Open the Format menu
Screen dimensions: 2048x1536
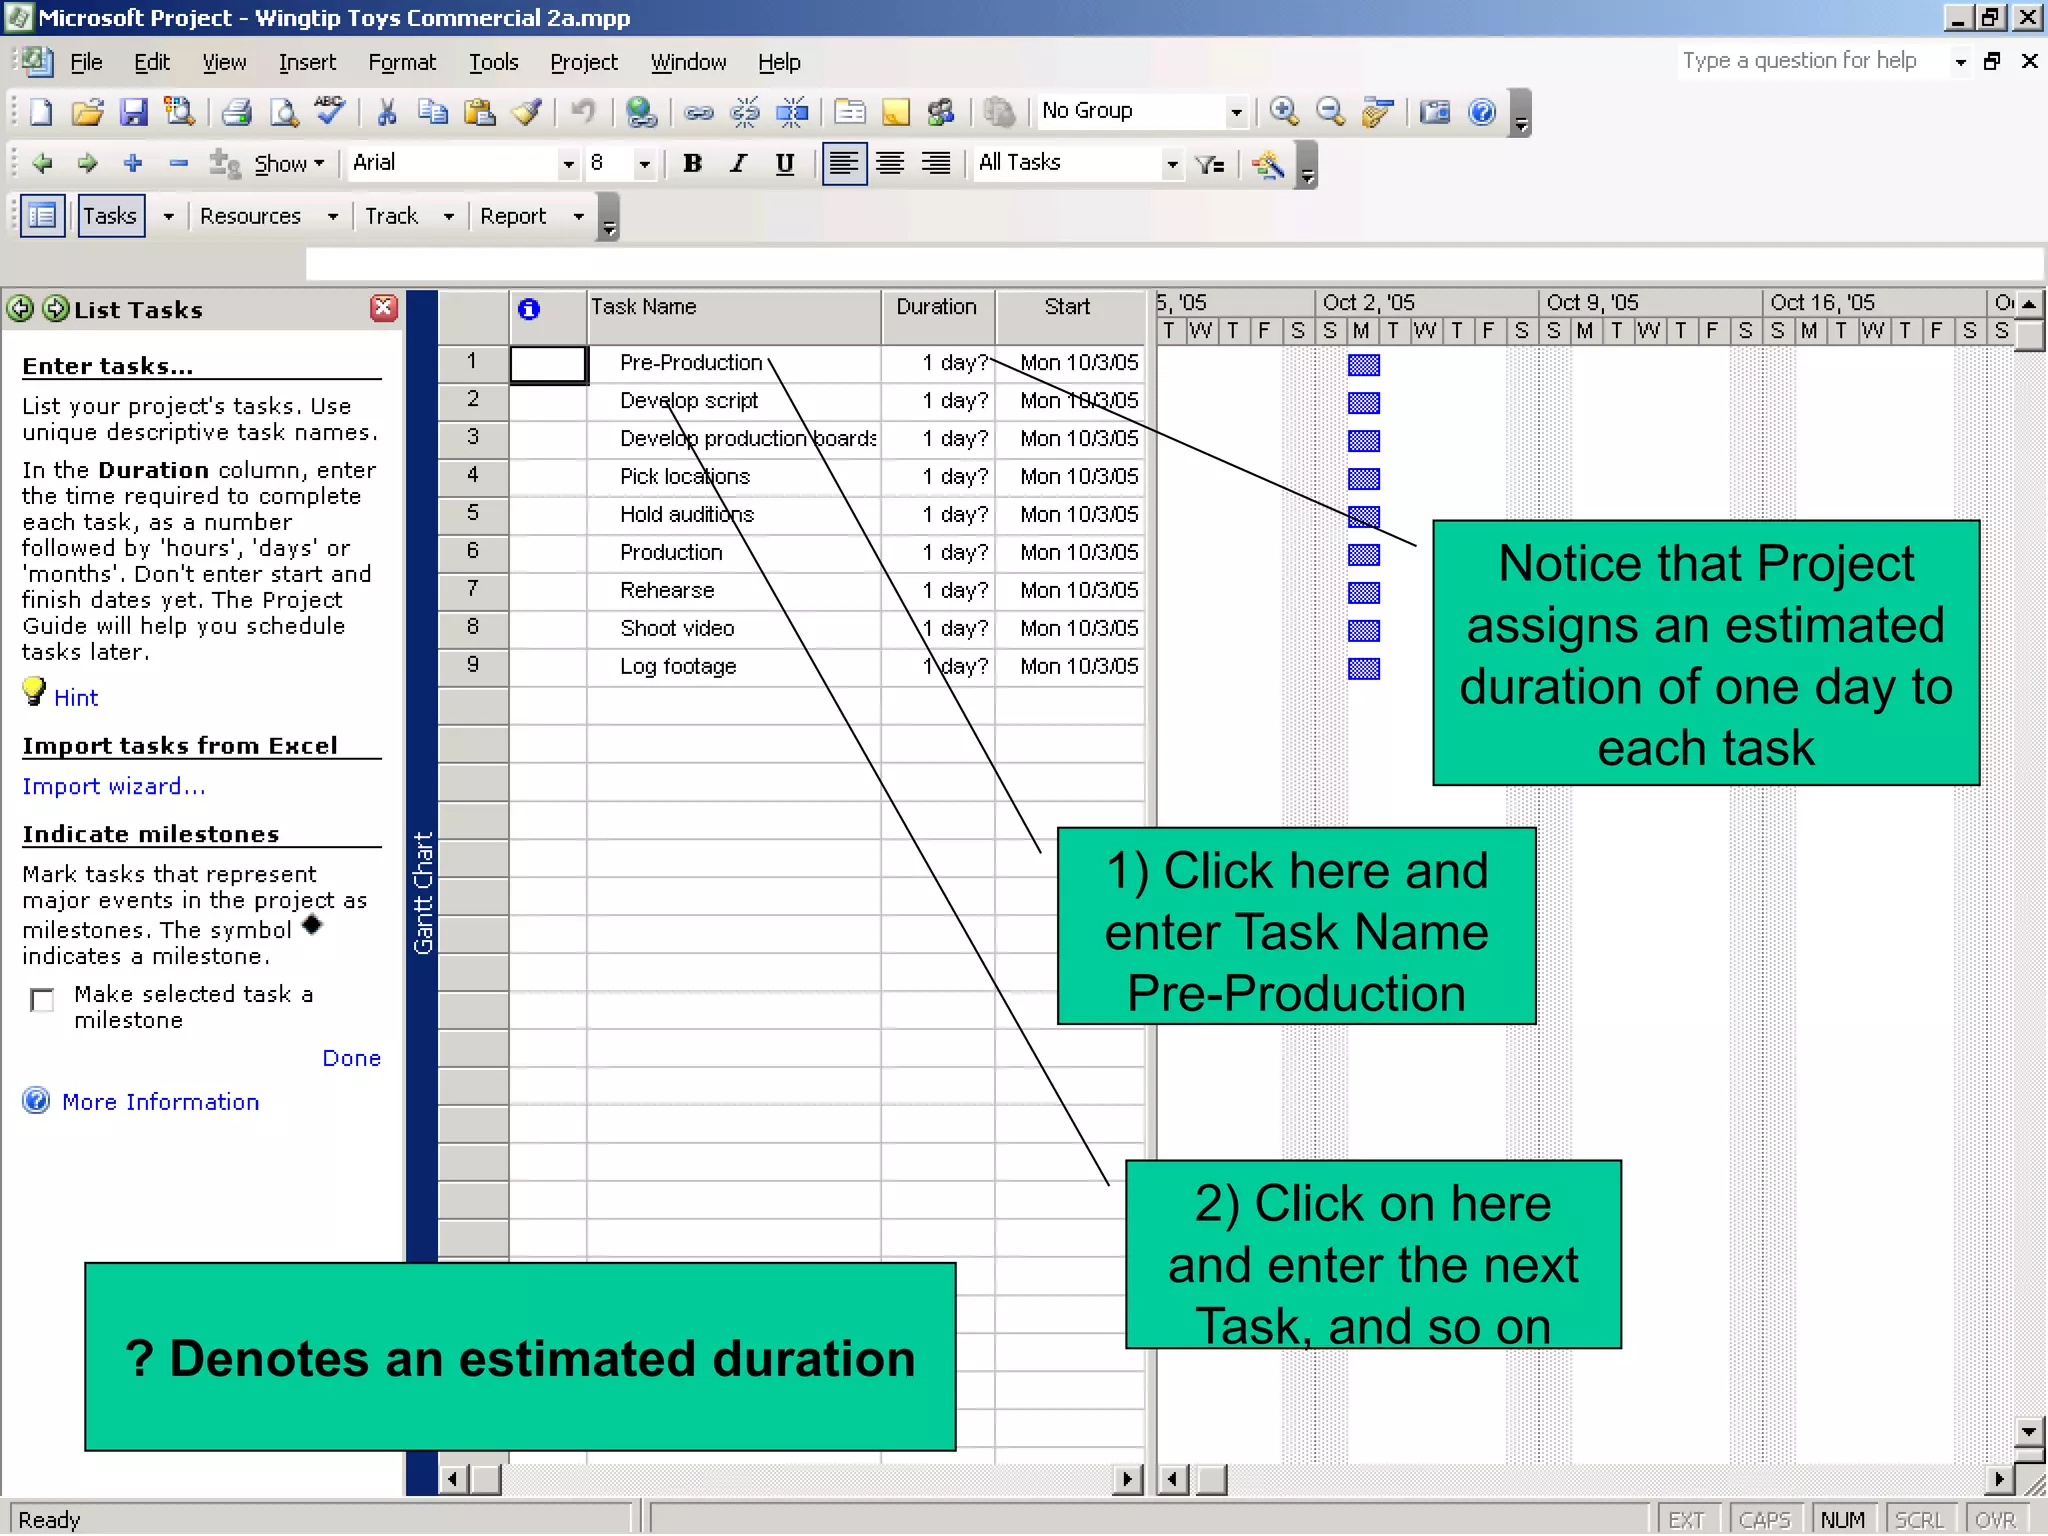(x=402, y=62)
